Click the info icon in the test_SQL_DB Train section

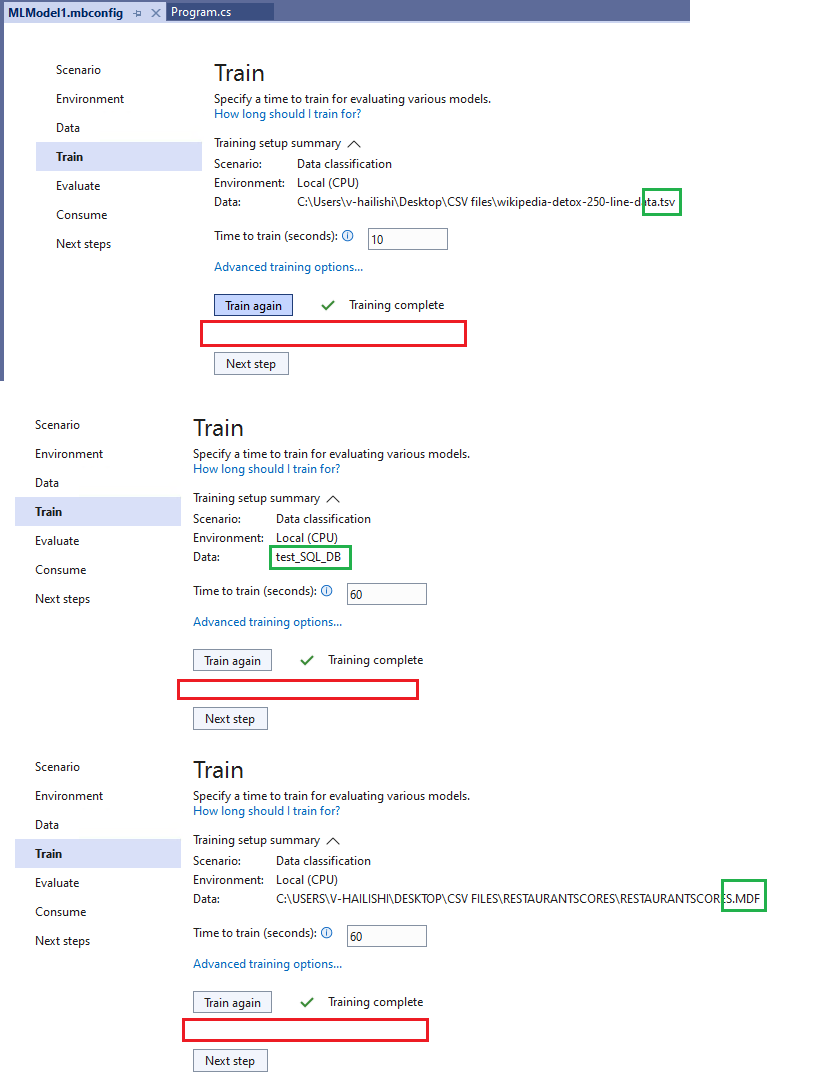(x=325, y=593)
